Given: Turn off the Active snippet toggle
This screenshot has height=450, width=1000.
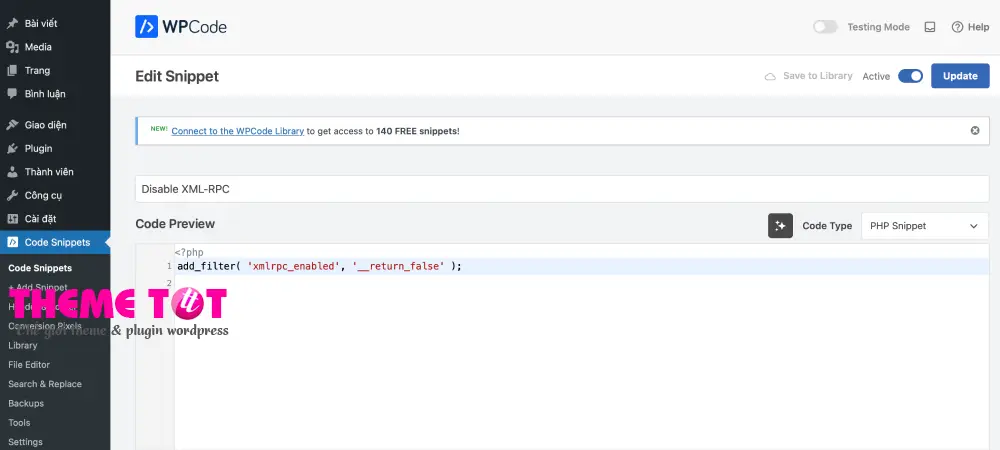Looking at the screenshot, I should coord(910,76).
